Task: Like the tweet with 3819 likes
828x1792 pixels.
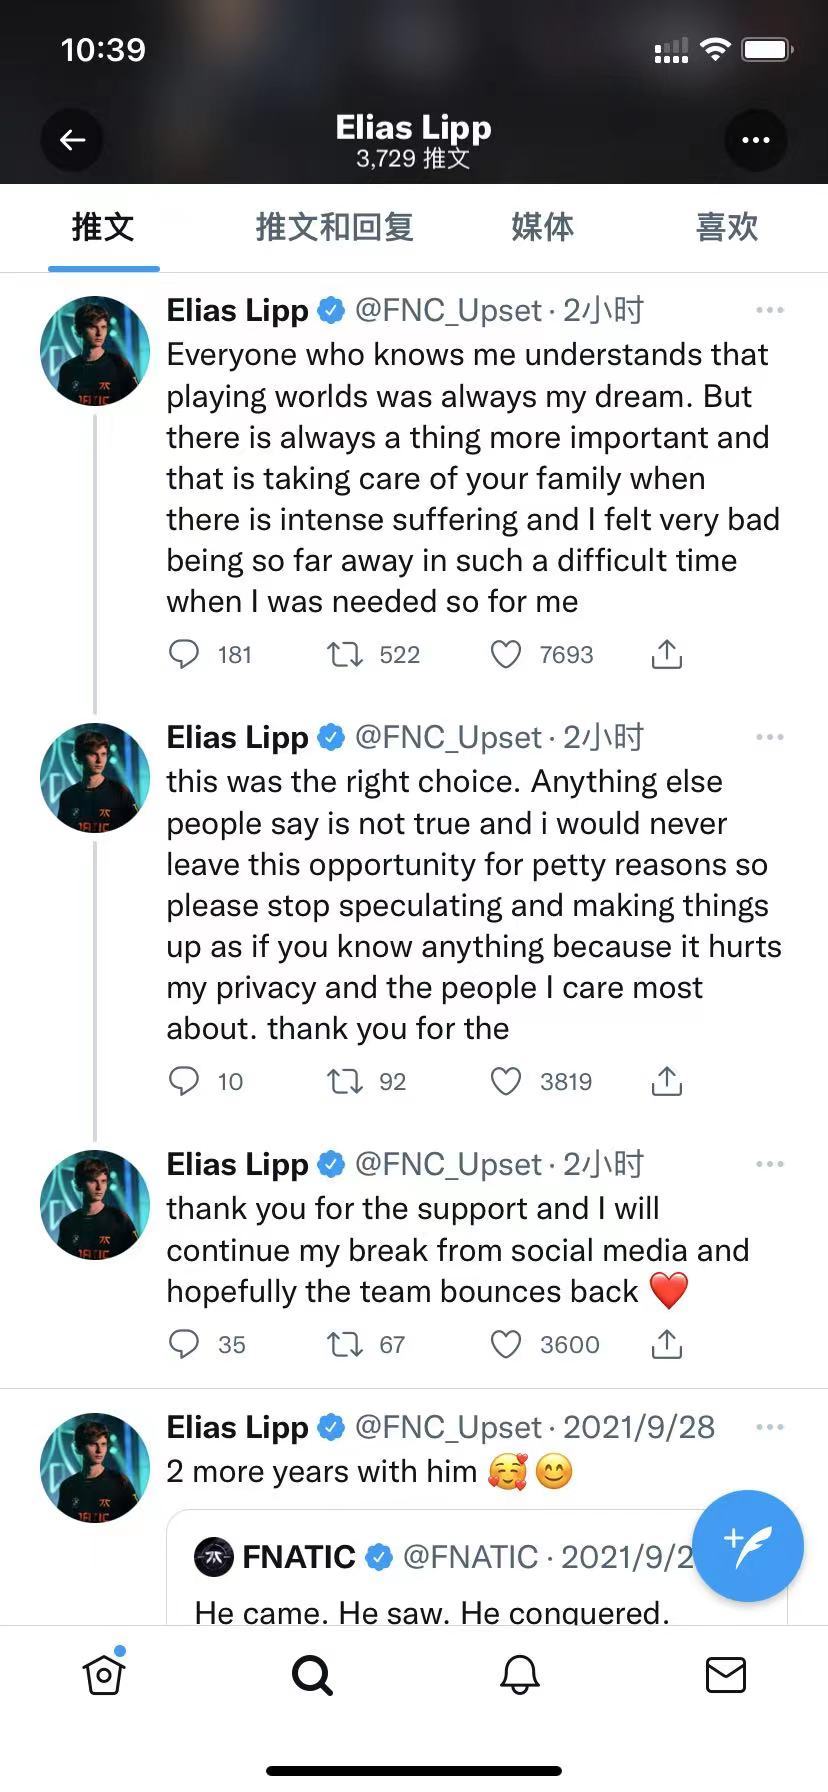Action: (506, 1081)
